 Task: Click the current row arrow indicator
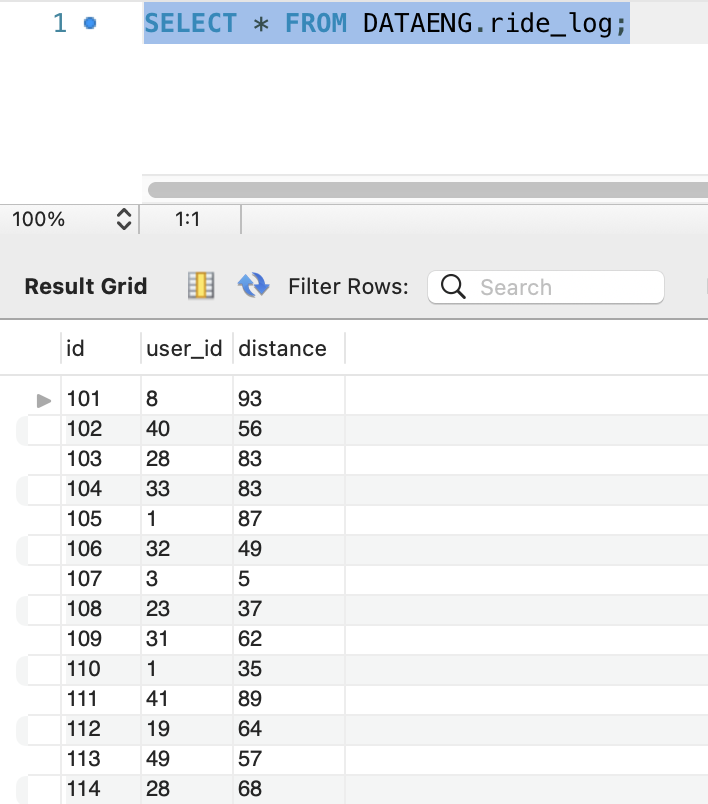(44, 400)
